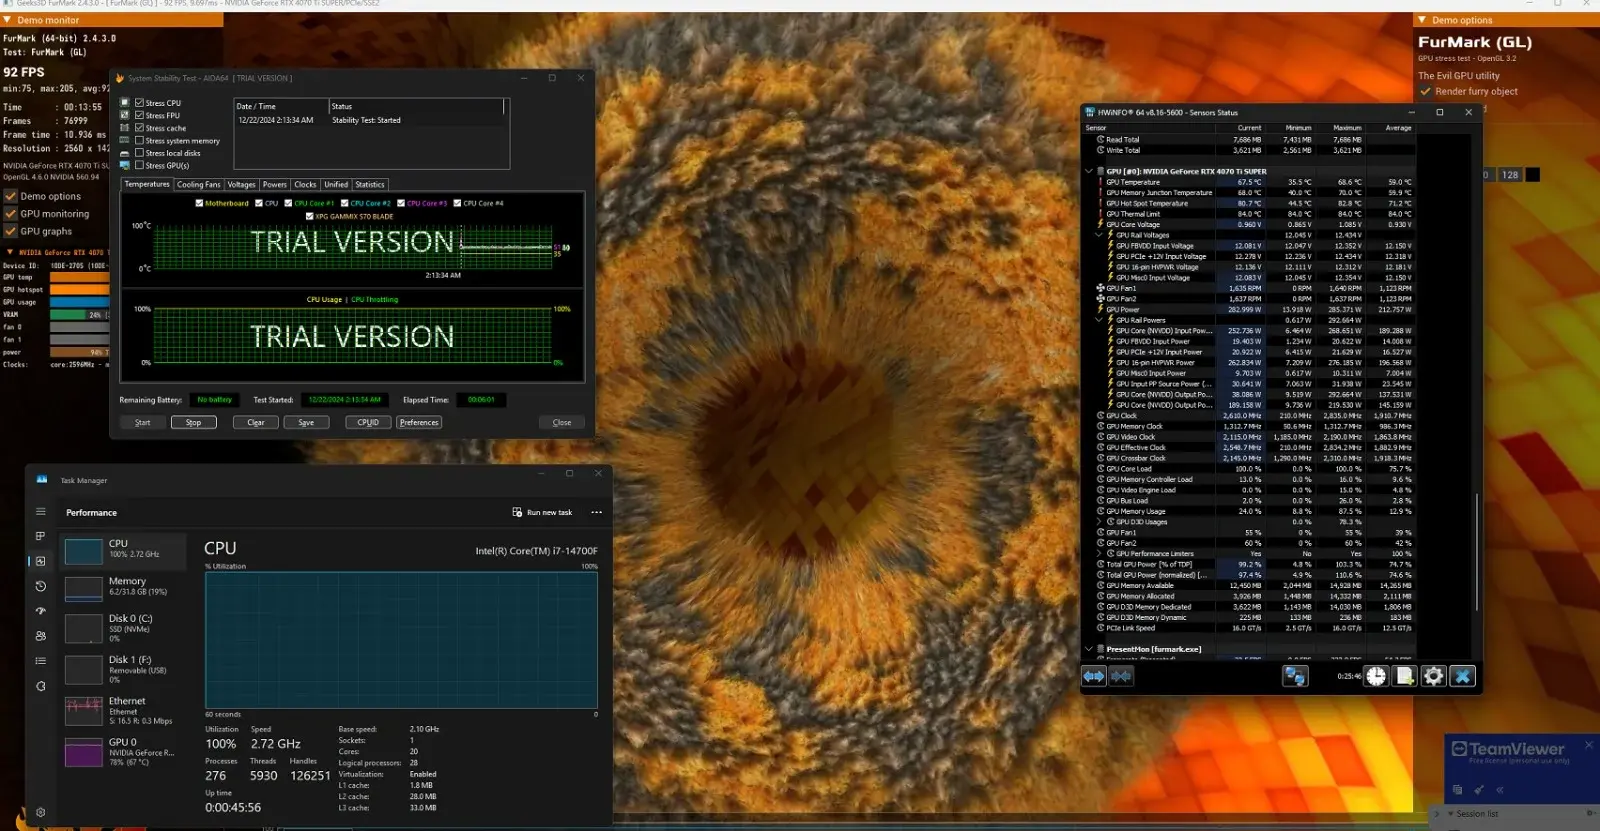Open Services icon in Task Manager sidebar
The image size is (1600, 831).
pyautogui.click(x=41, y=686)
